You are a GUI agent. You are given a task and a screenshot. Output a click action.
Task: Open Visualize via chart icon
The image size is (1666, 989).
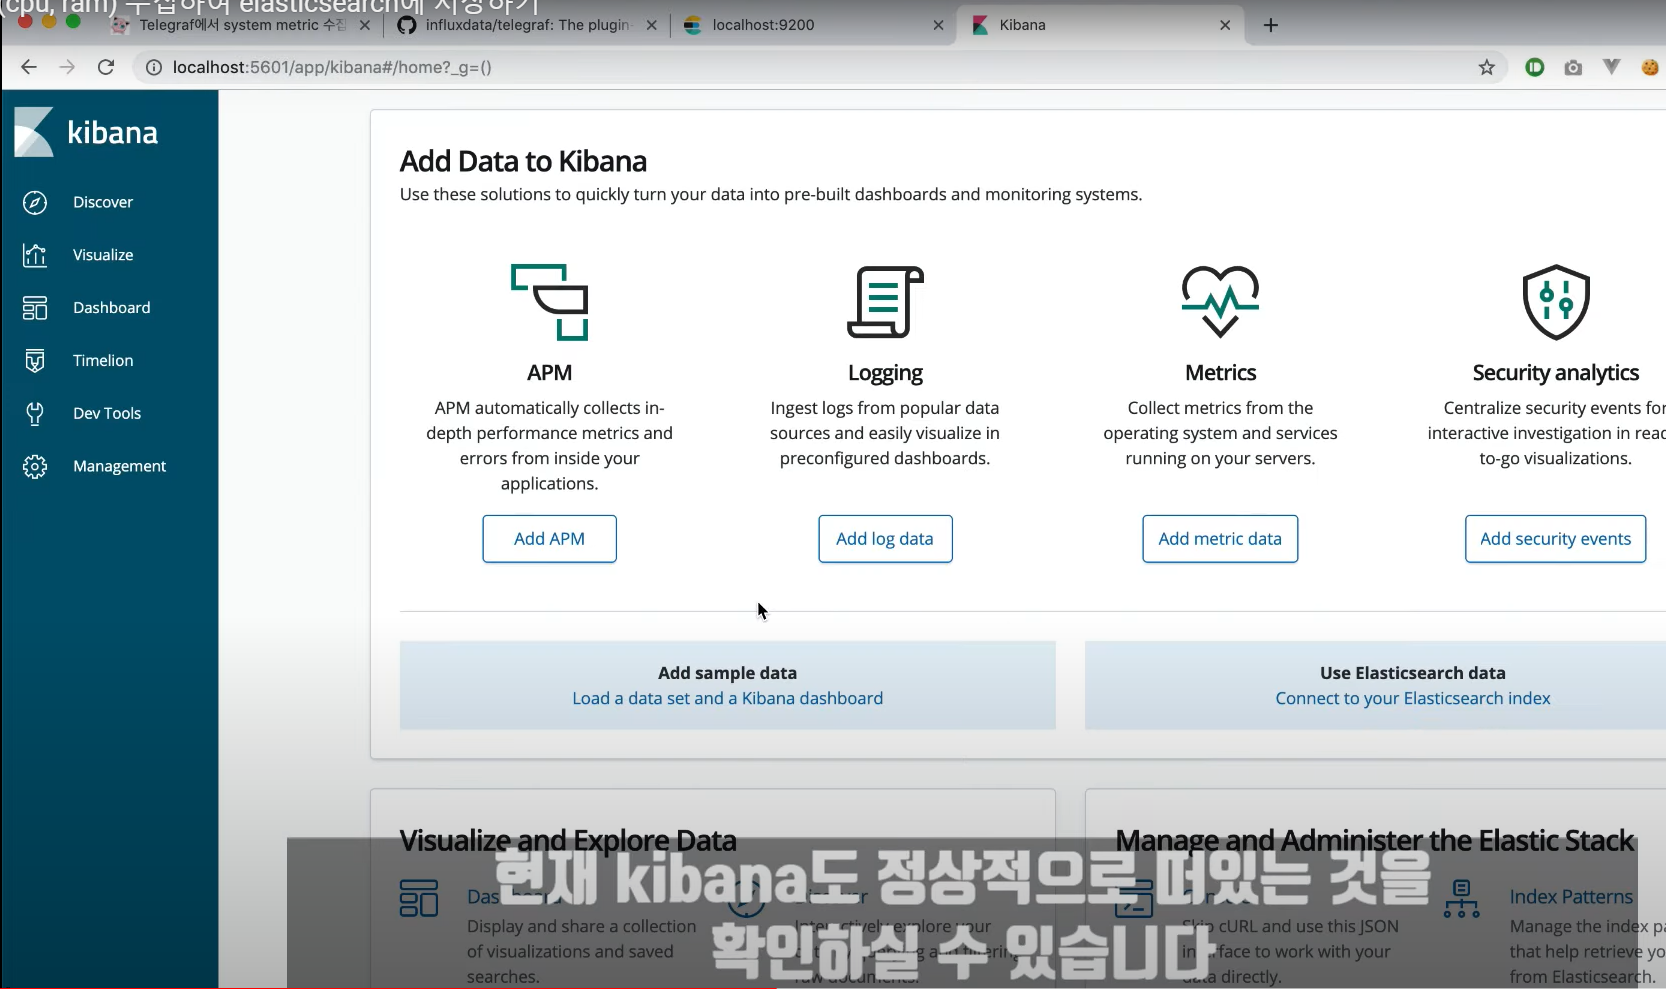tap(35, 255)
